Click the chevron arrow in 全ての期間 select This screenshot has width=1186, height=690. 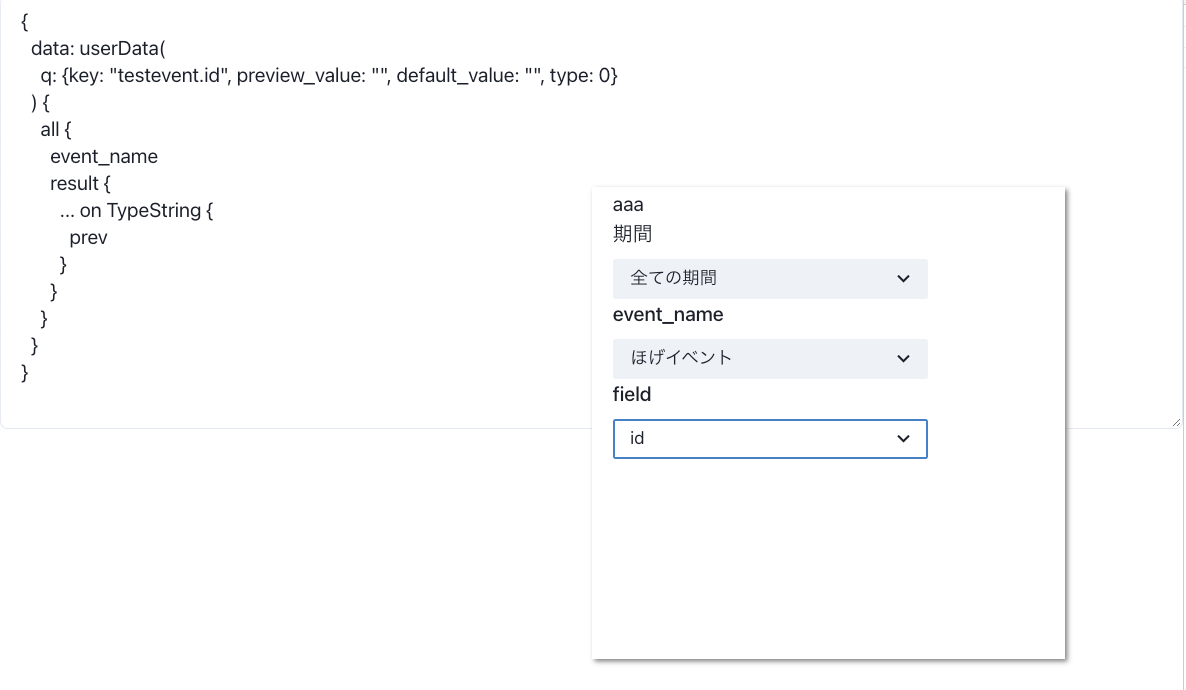904,279
